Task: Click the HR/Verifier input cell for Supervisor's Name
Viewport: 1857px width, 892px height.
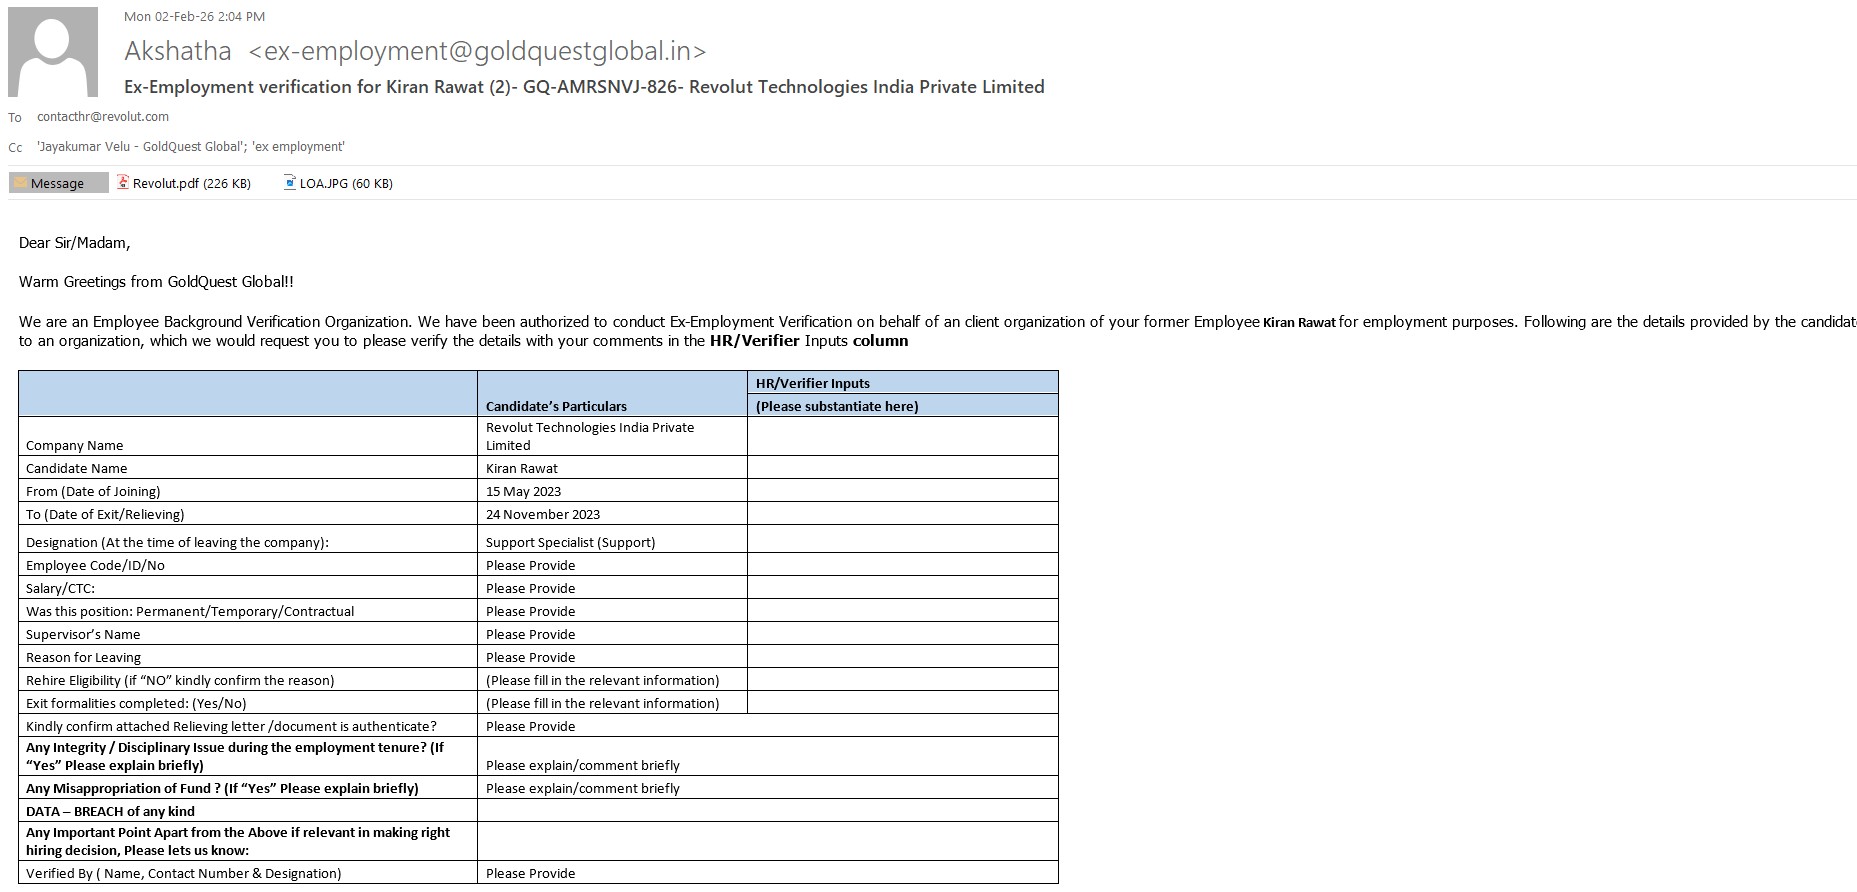Action: [902, 634]
